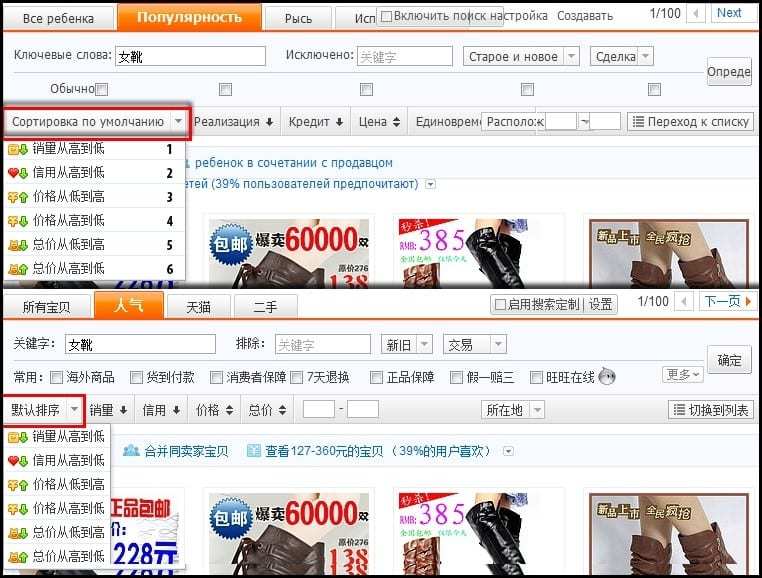The width and height of the screenshot is (762, 578).
Task: Click list icon on 切换到列表
Action: (678, 410)
